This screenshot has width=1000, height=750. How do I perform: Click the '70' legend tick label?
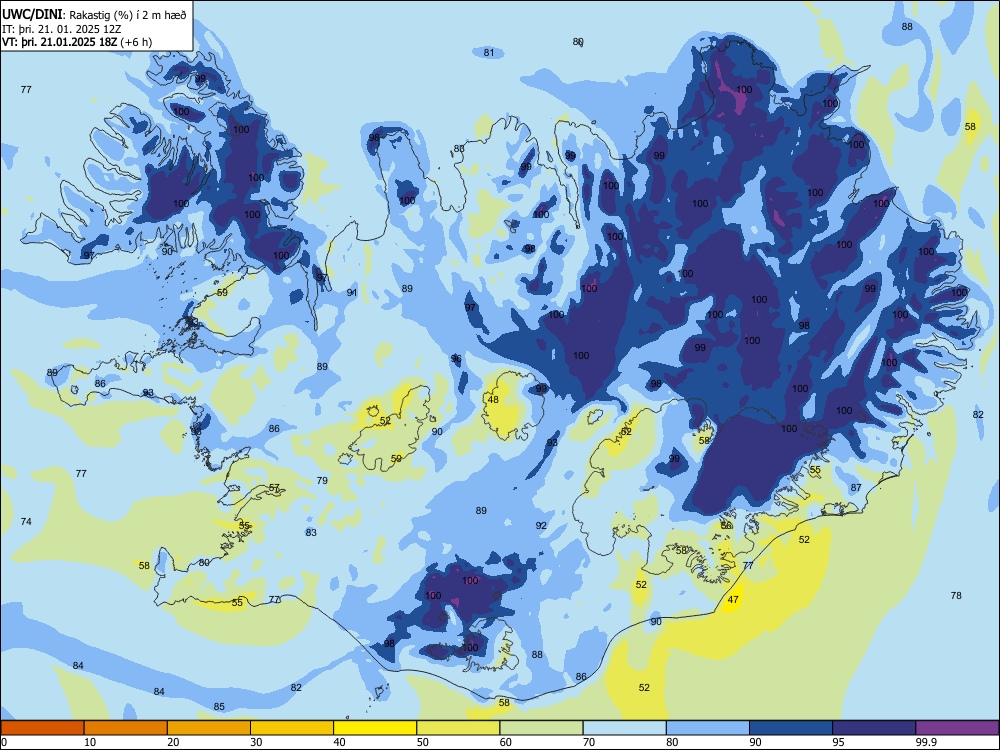pyautogui.click(x=589, y=742)
